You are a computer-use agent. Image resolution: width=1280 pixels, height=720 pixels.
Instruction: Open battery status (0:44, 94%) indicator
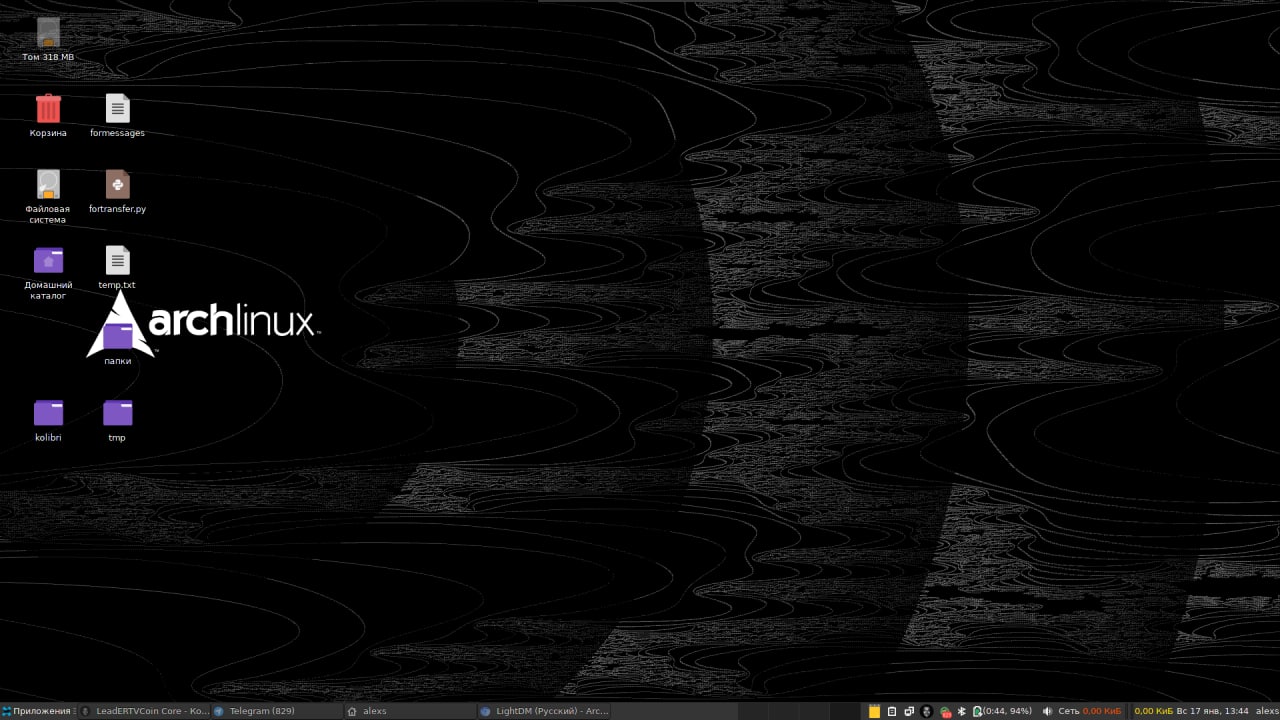(x=1002, y=711)
